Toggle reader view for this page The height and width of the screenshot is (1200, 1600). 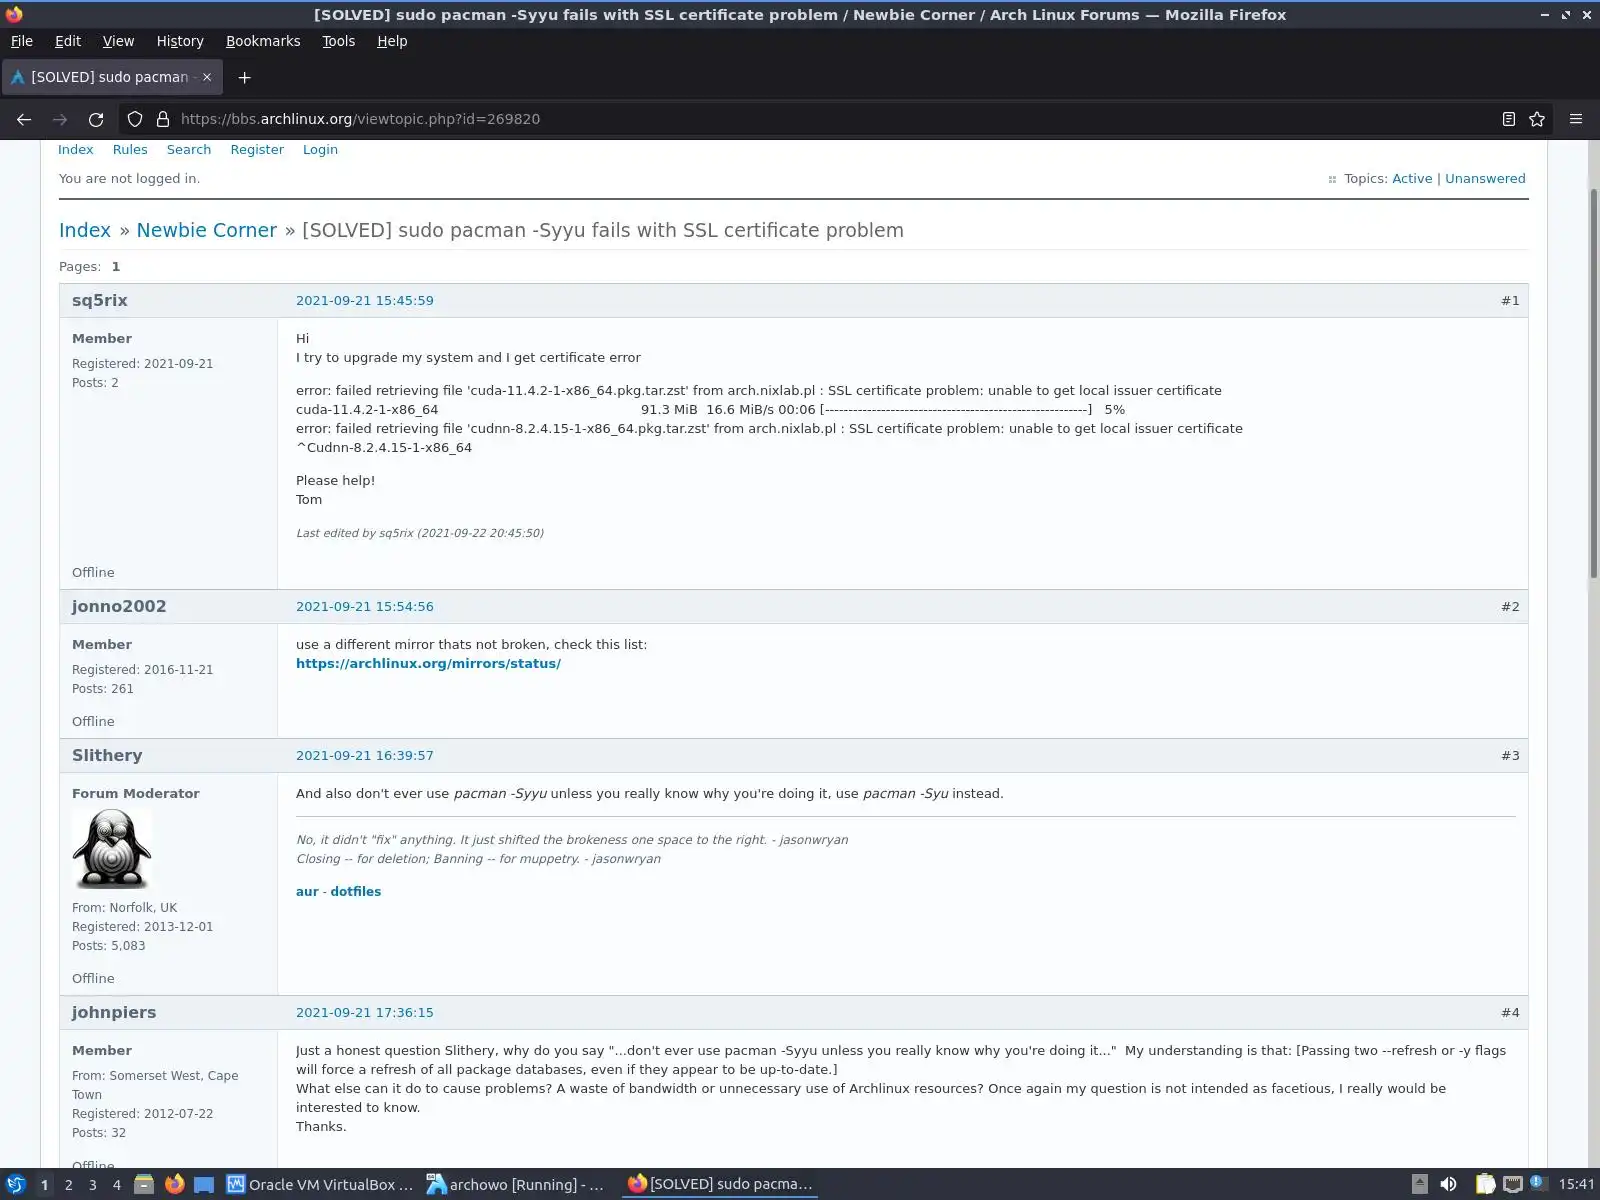point(1508,119)
